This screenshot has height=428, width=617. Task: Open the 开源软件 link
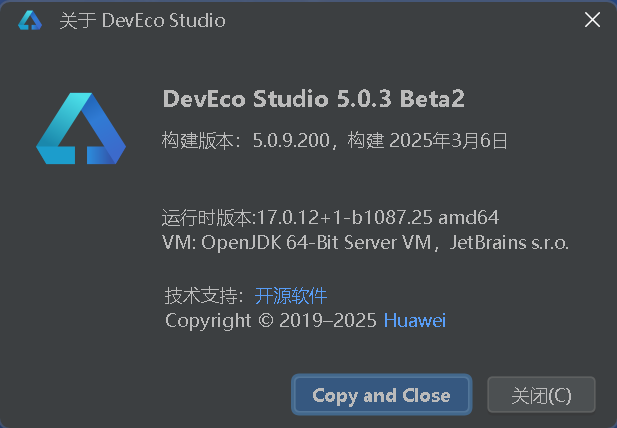[291, 295]
